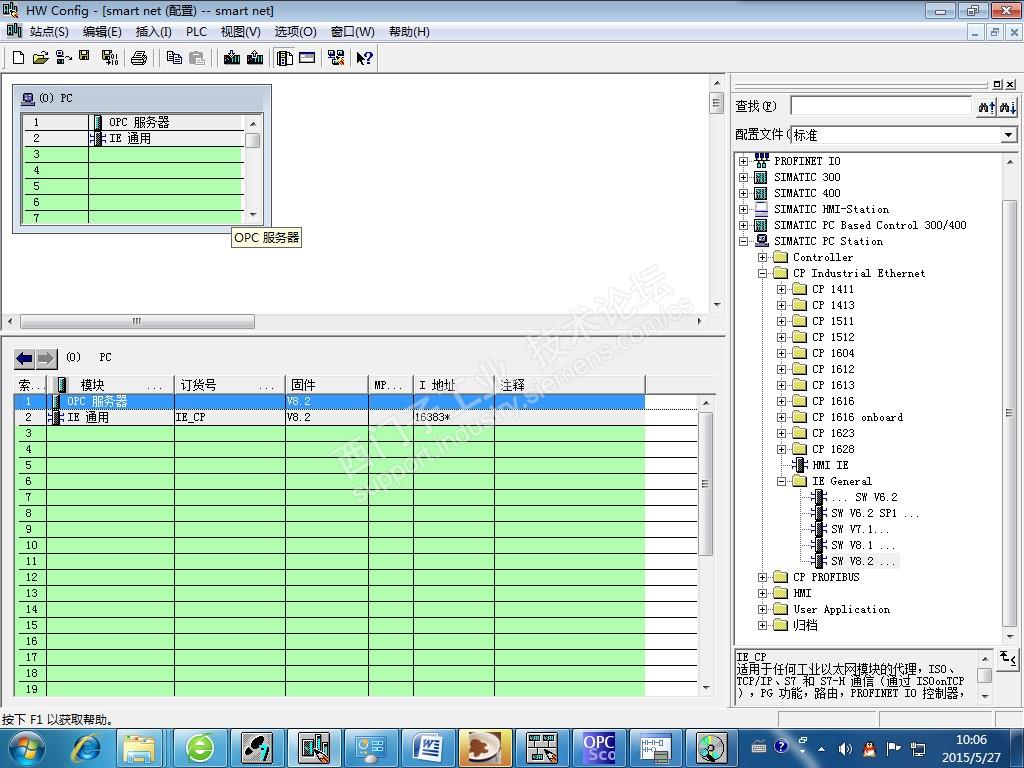Screen dimensions: 1024x768
Task: Expand the CP PROFIBUS folder
Action: pyautogui.click(x=762, y=577)
